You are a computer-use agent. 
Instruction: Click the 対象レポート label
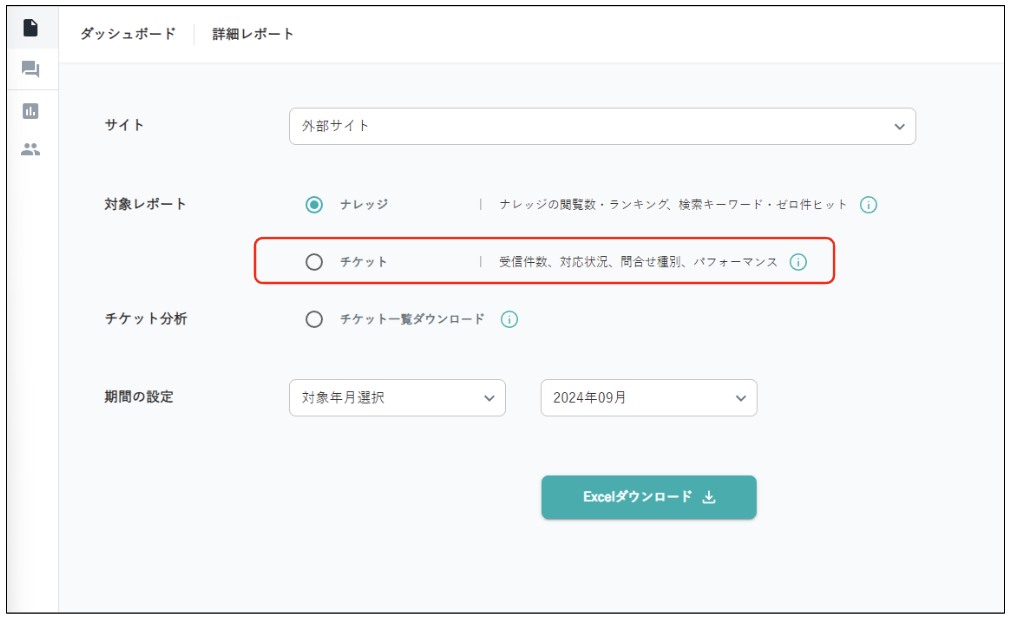click(x=146, y=204)
